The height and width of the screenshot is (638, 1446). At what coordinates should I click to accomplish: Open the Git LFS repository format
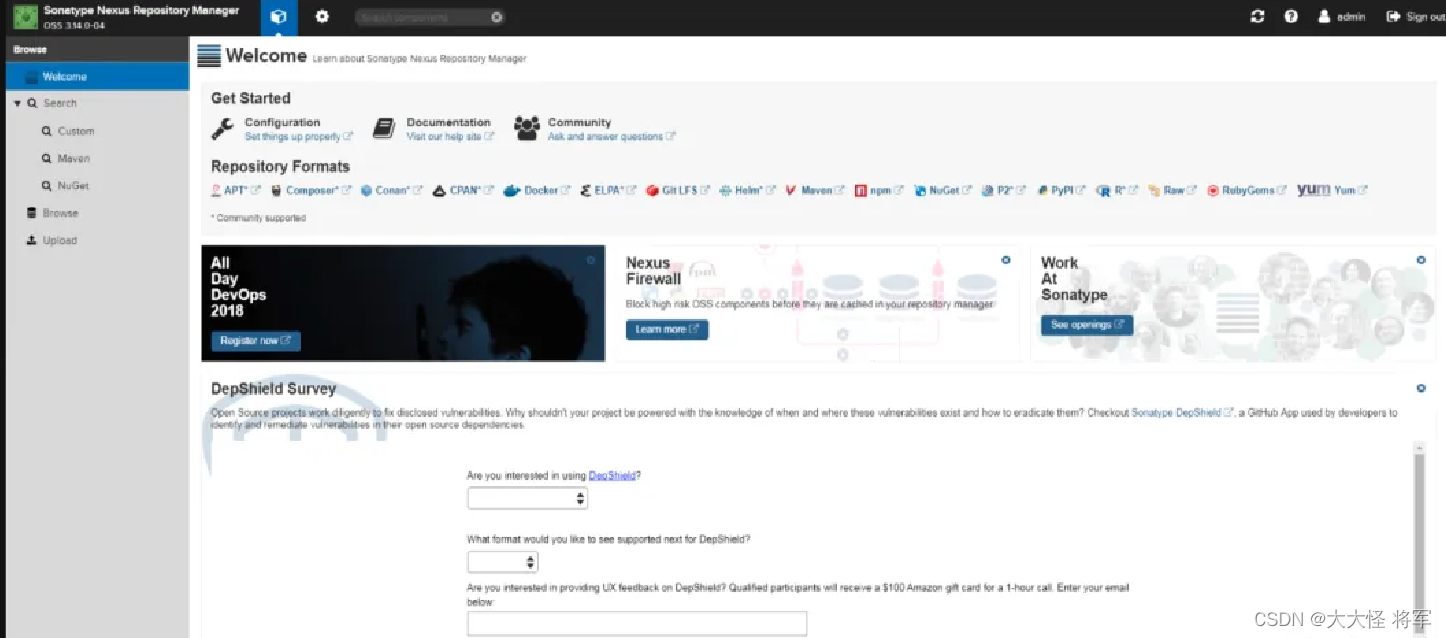pyautogui.click(x=678, y=190)
